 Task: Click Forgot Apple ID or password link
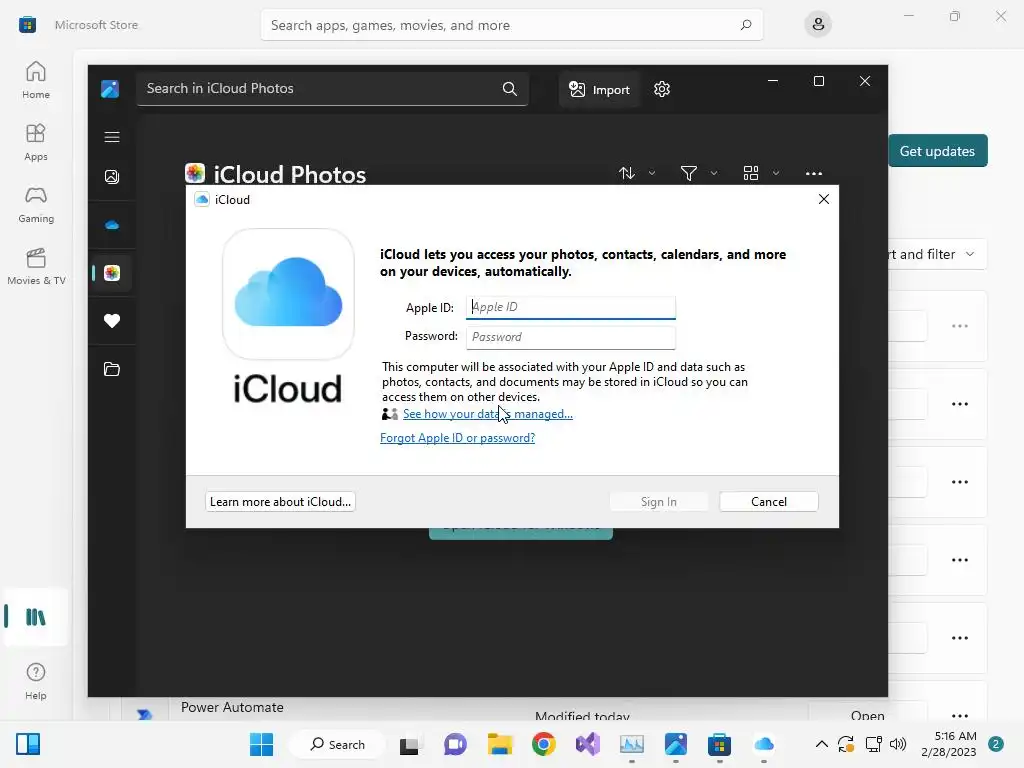pos(457,438)
